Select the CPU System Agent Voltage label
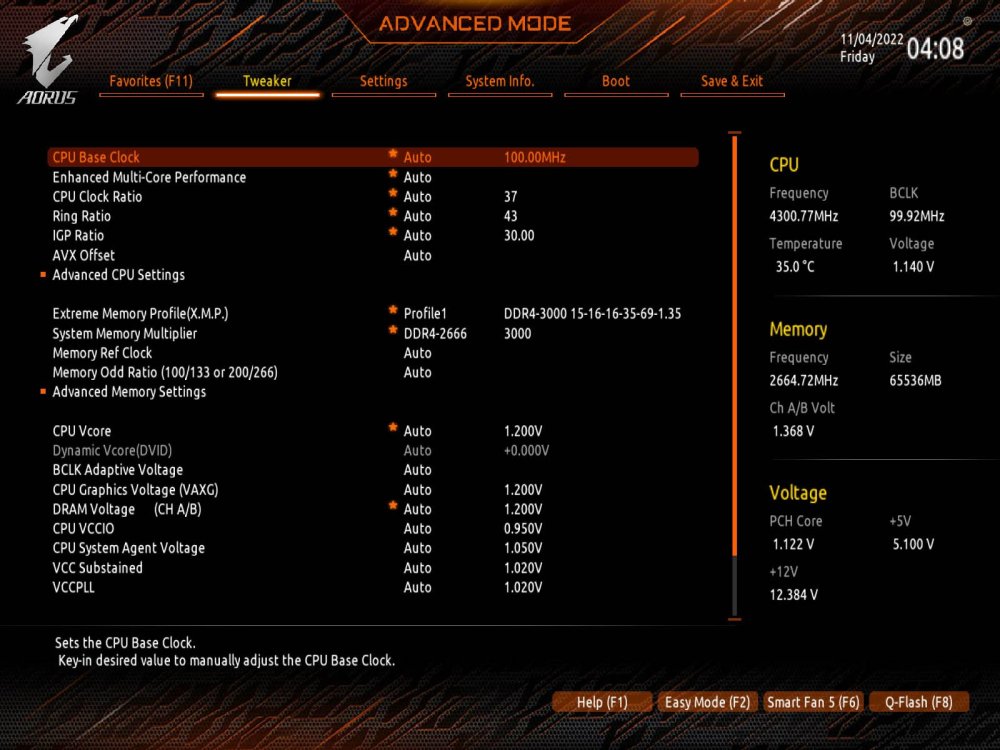This screenshot has width=1000, height=750. 128,548
